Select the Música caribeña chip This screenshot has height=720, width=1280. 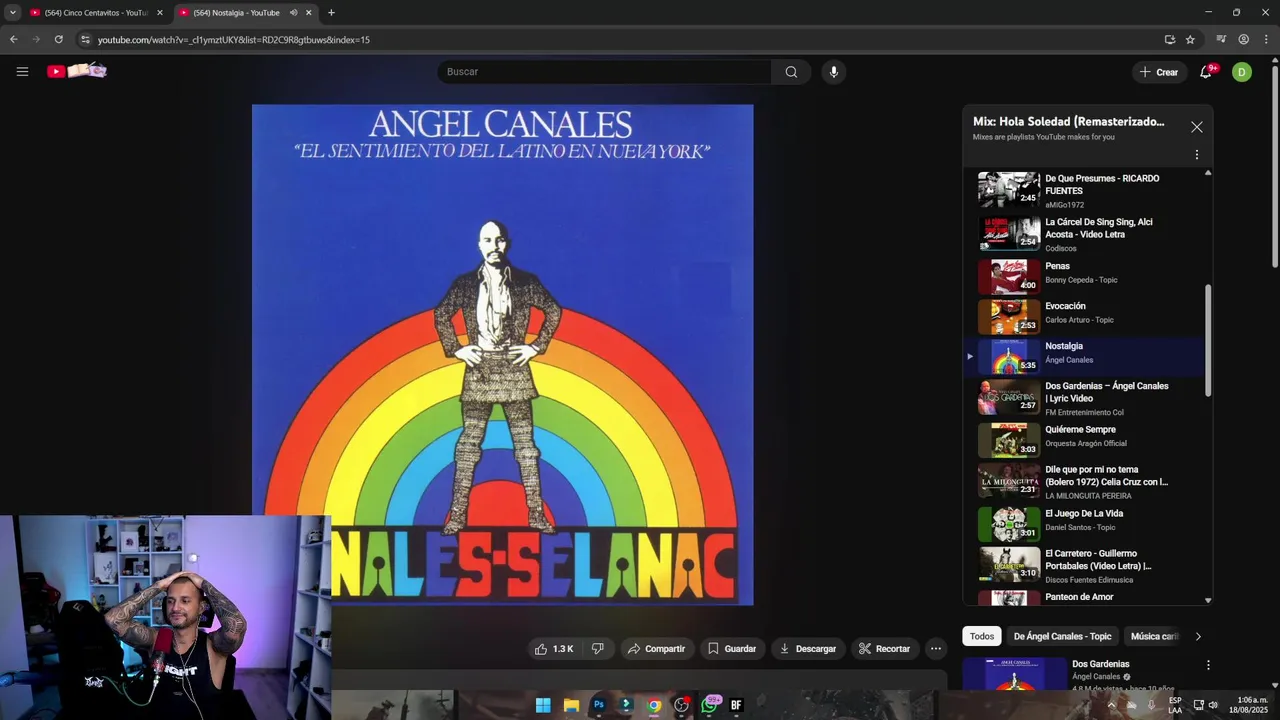click(x=1153, y=636)
